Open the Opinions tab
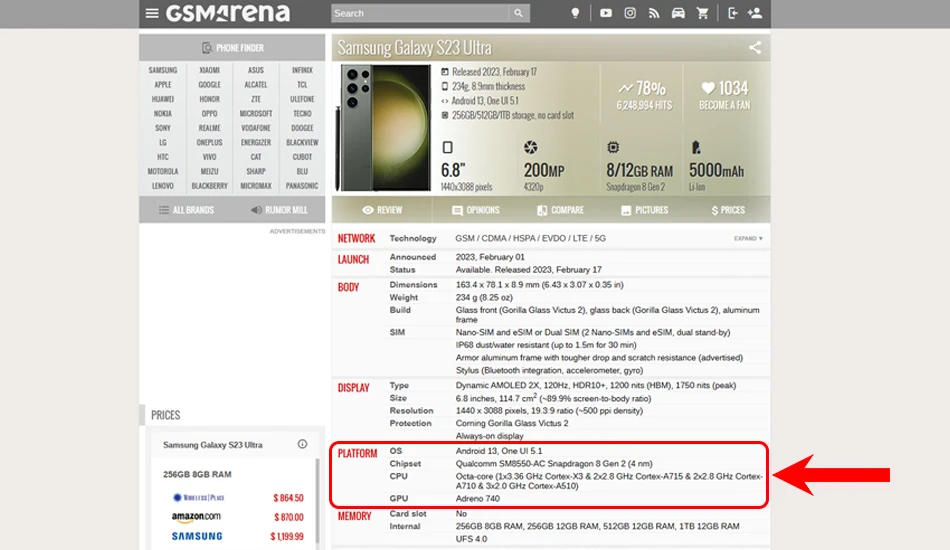 (x=476, y=210)
